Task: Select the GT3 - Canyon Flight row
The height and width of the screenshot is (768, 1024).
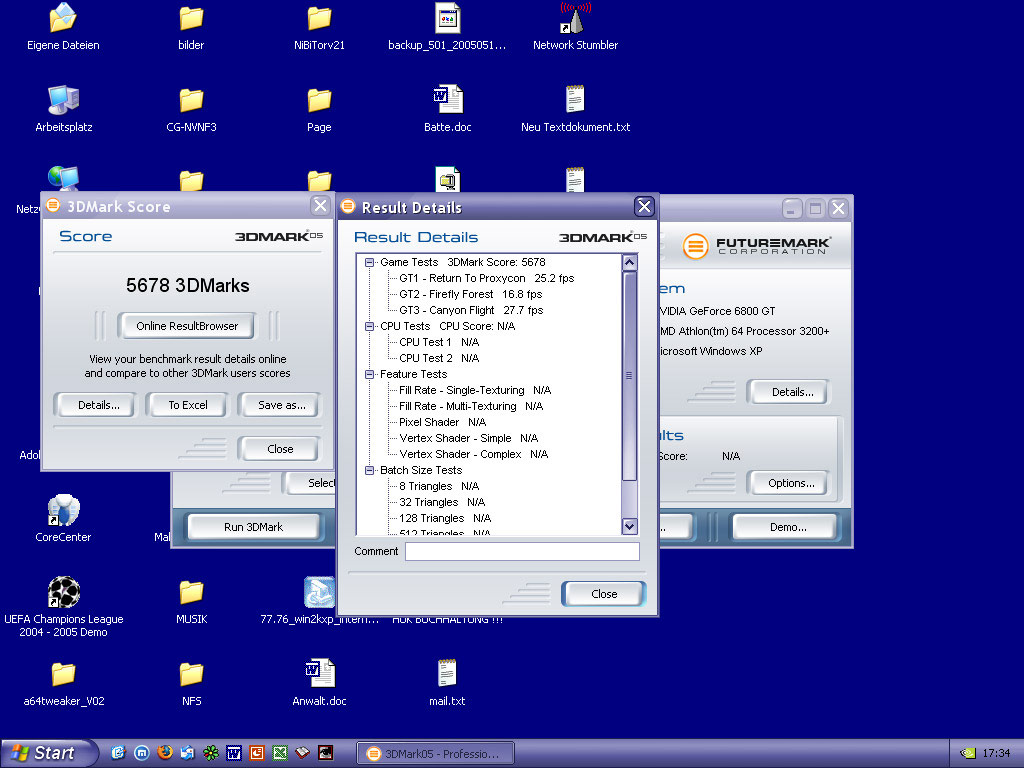Action: pos(471,310)
